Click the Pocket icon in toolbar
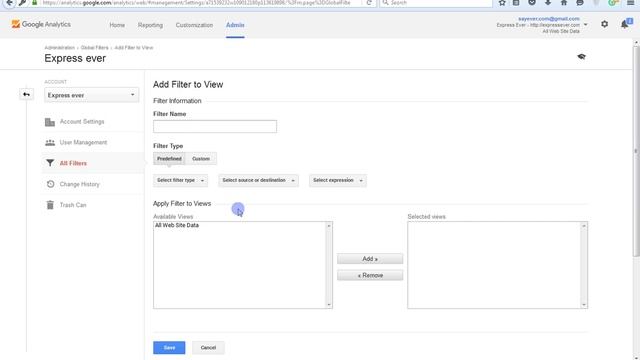Image resolution: width=640 pixels, height=360 pixels. 532,3
